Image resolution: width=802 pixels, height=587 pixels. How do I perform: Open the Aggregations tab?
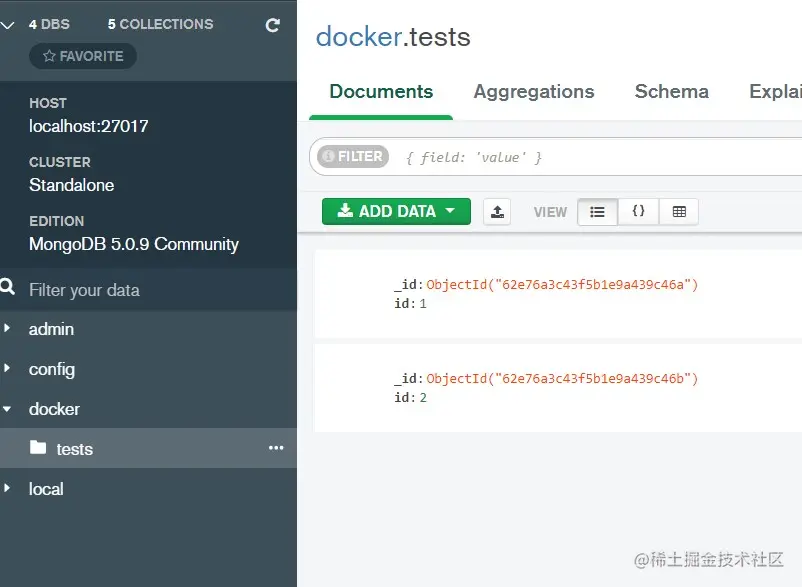pyautogui.click(x=534, y=92)
